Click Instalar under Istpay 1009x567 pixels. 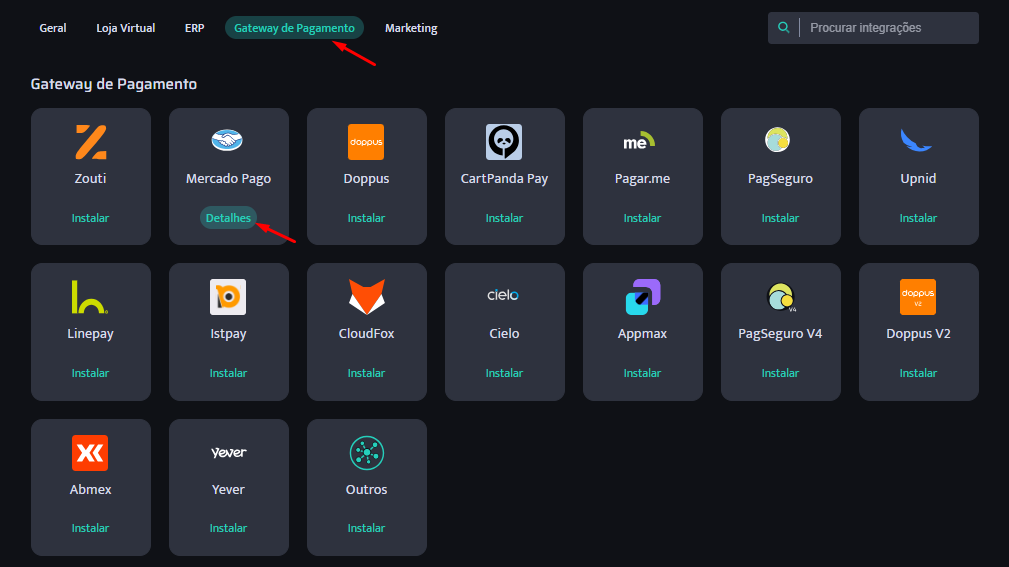click(228, 373)
